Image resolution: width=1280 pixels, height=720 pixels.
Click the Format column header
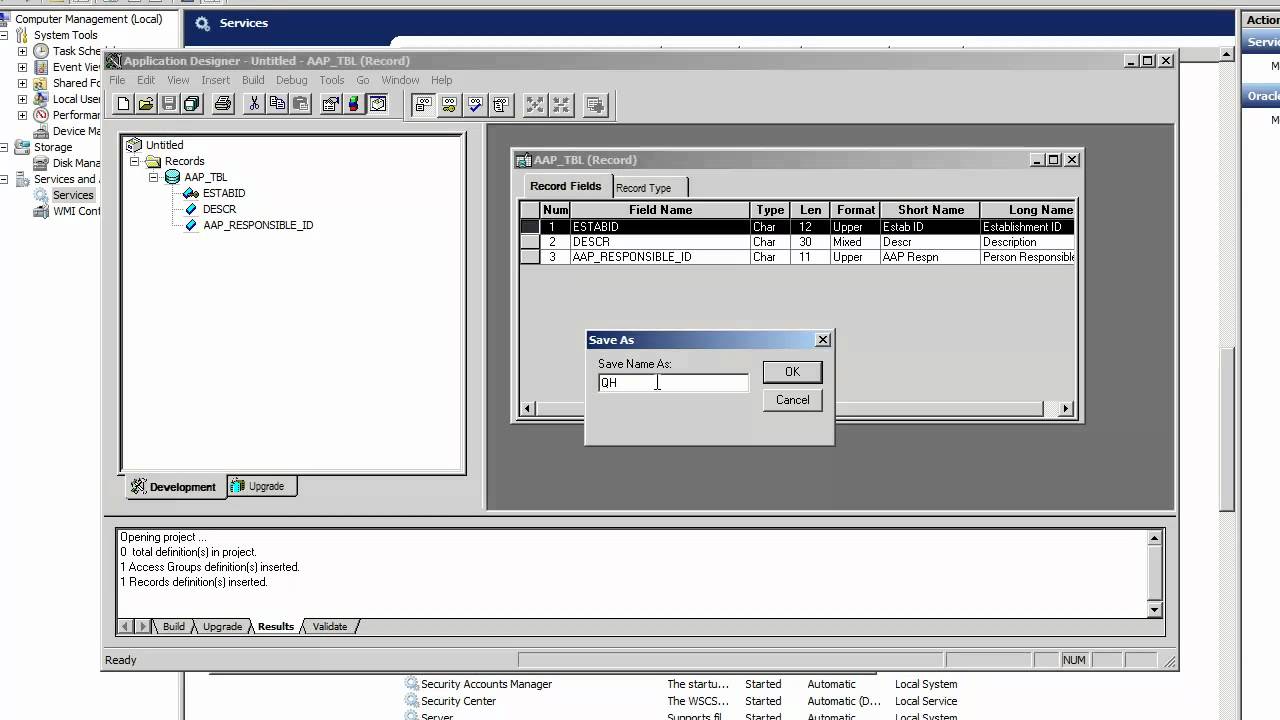point(855,210)
